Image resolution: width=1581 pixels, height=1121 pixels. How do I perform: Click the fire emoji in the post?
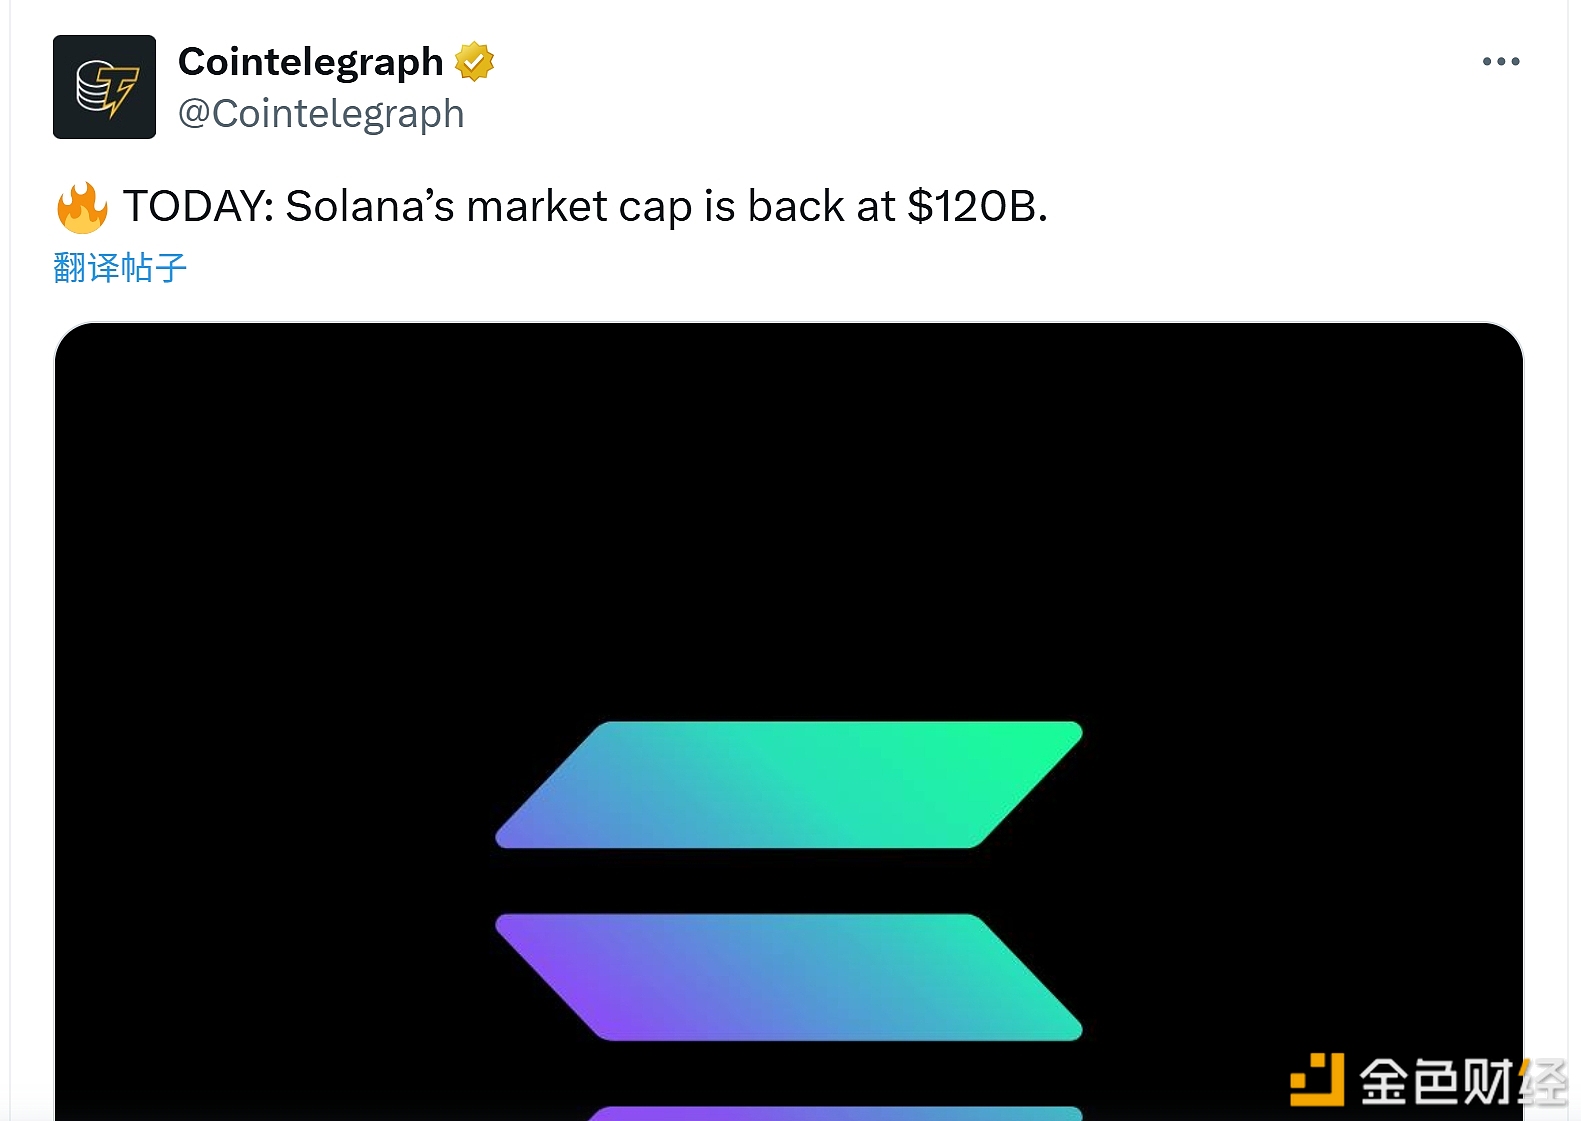(82, 208)
